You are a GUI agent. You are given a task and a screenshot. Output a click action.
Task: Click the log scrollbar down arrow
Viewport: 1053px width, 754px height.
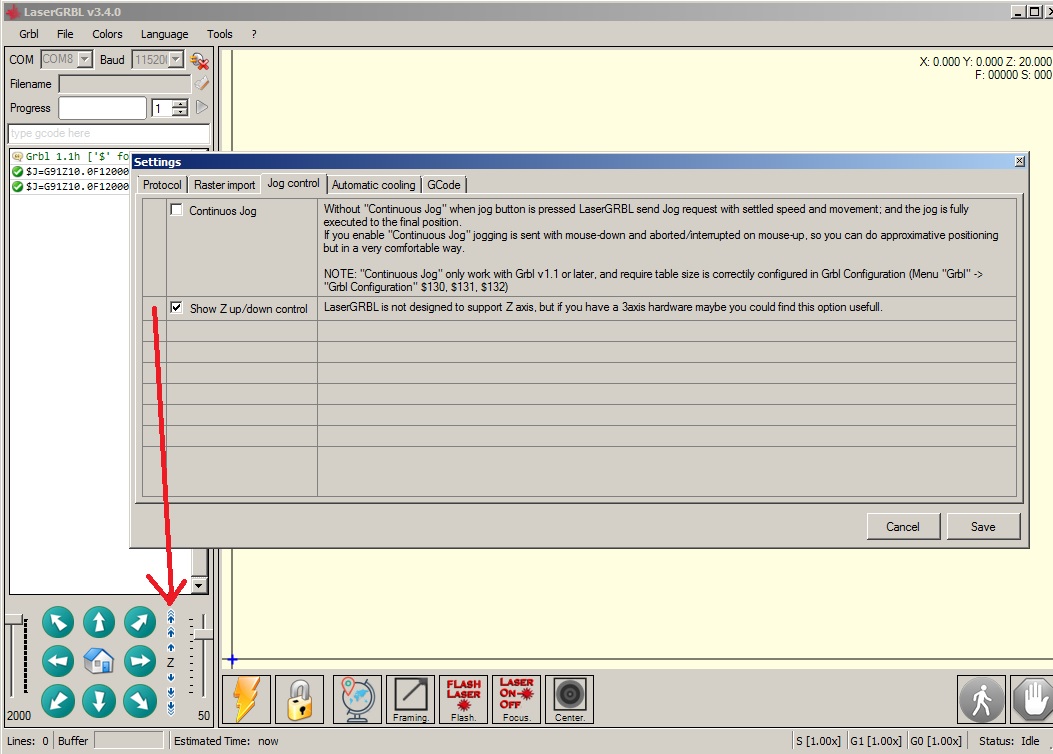pyautogui.click(x=199, y=585)
